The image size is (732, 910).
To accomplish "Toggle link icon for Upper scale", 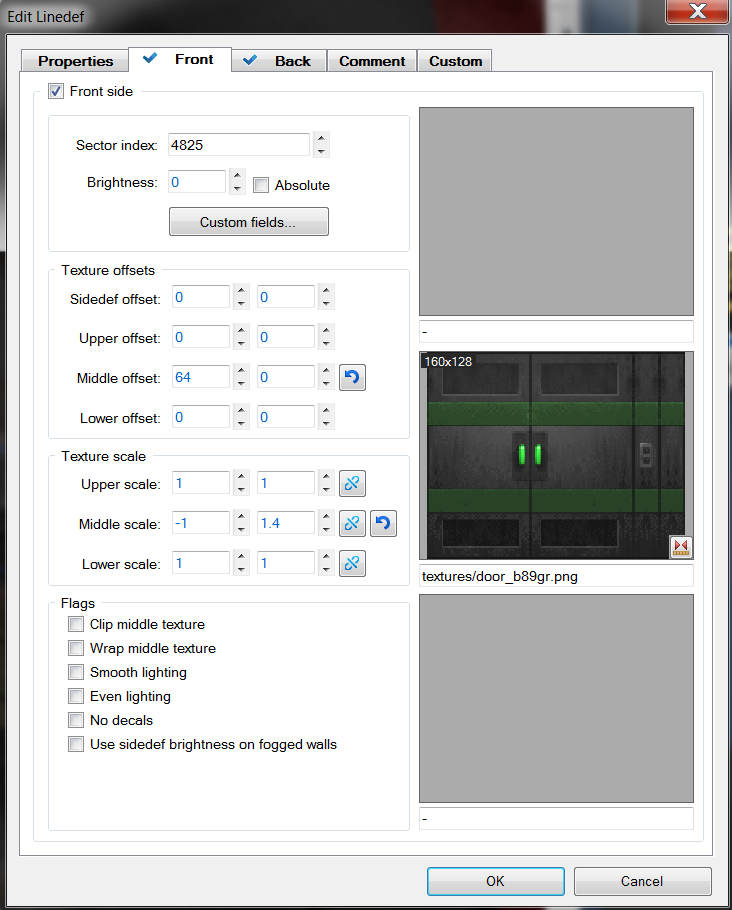I will click(352, 484).
